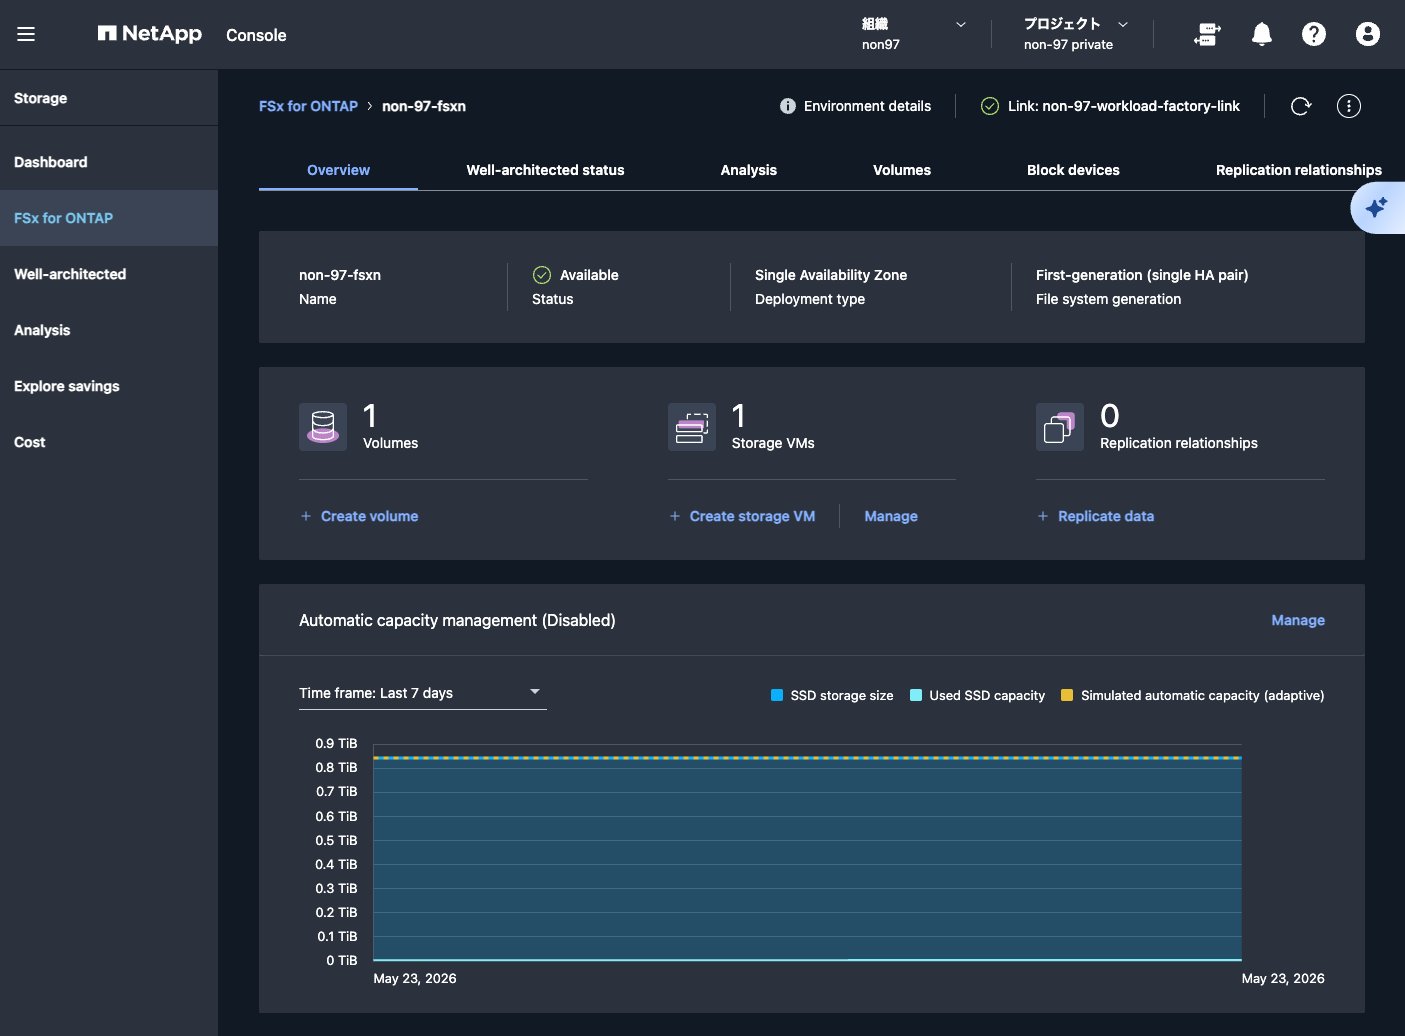The image size is (1405, 1036).
Task: Expand the 組織 organization dropdown
Action: coord(914,34)
